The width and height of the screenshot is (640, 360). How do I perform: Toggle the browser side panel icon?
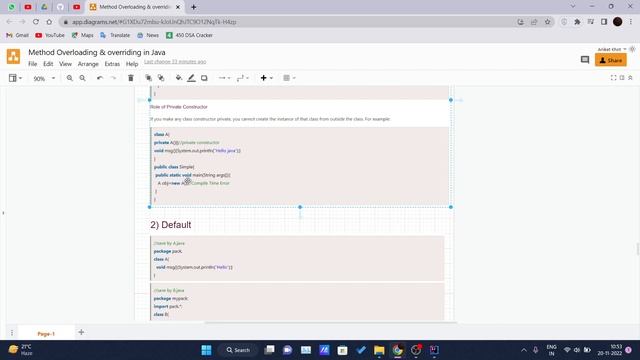pyautogui.click(x=604, y=22)
